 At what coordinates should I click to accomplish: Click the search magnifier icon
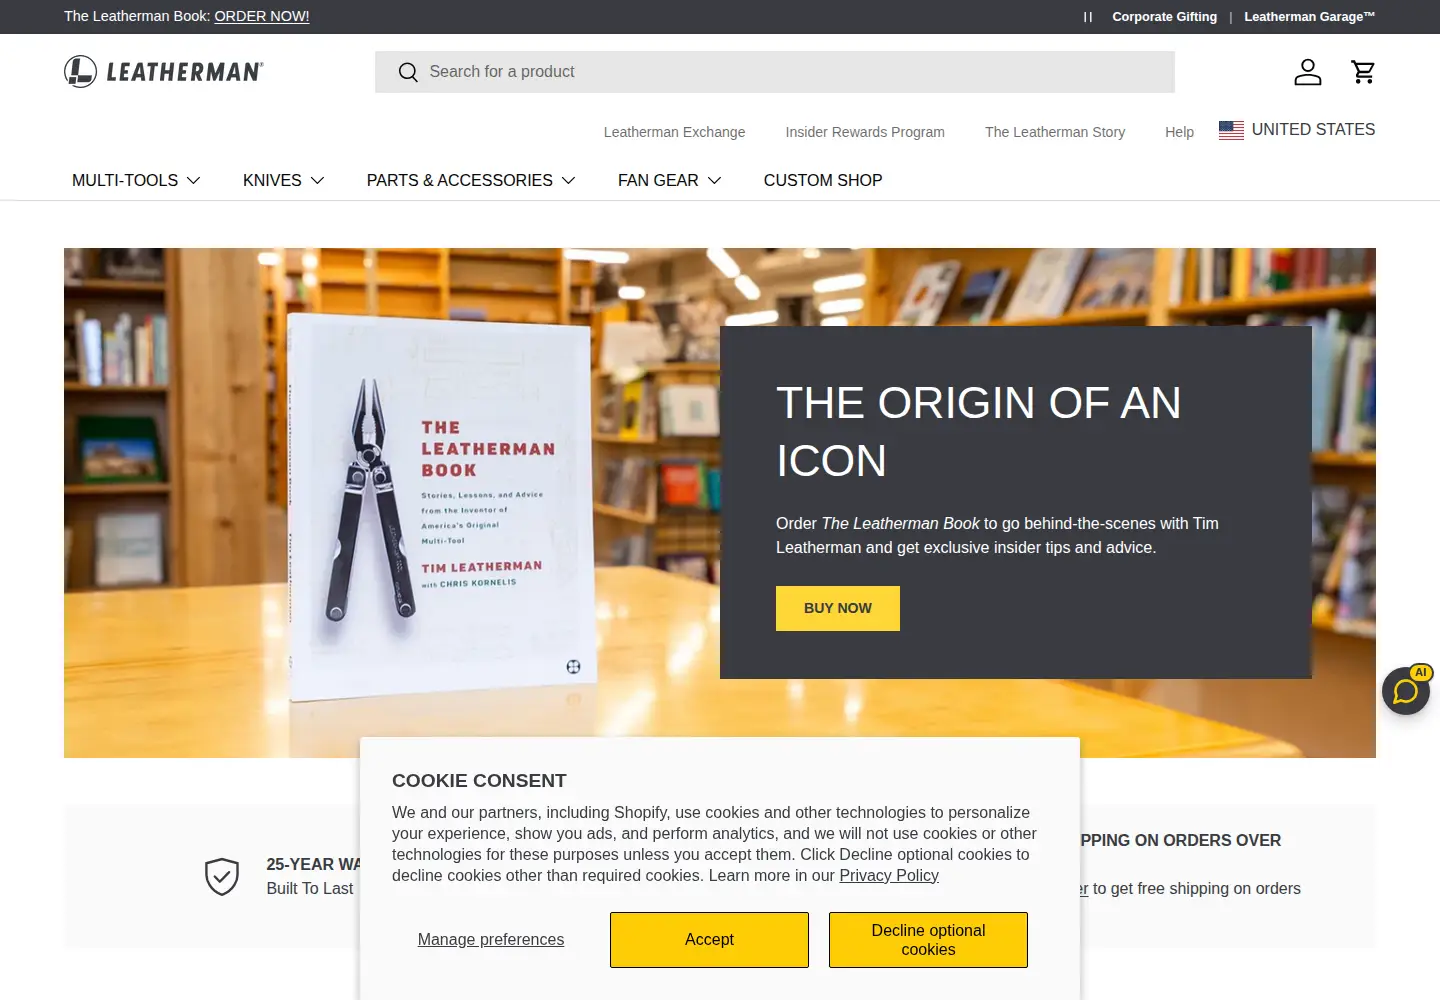coord(408,72)
